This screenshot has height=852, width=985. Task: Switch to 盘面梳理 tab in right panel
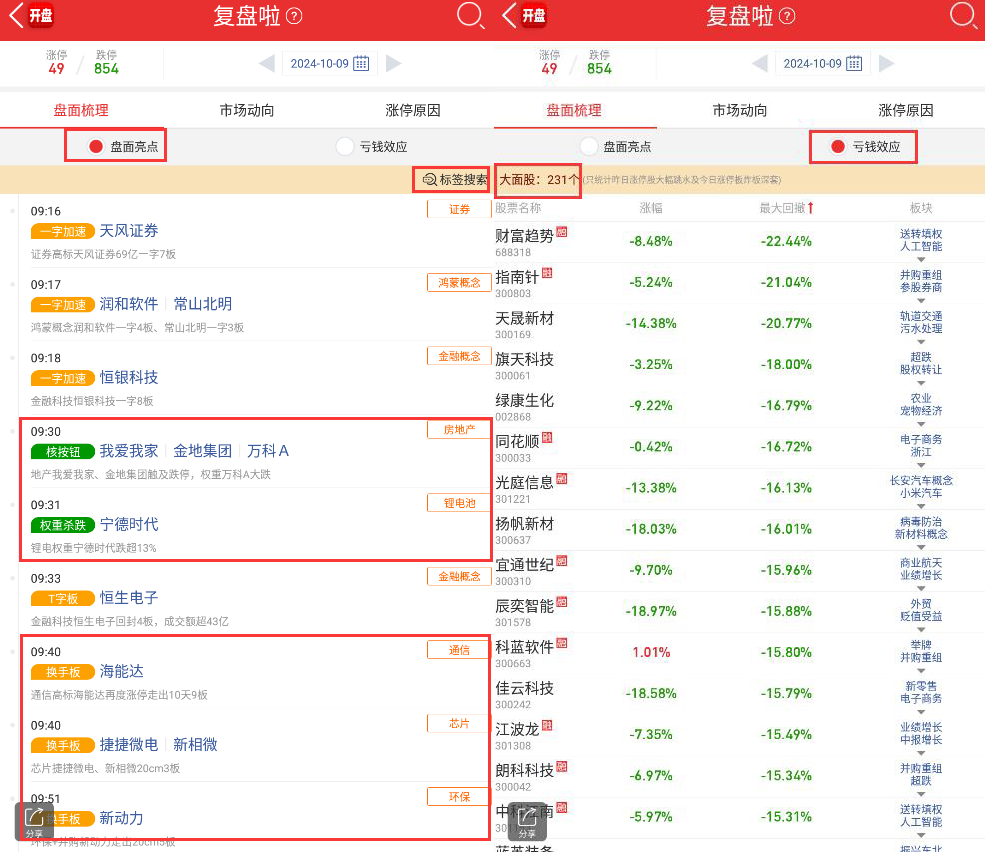574,111
